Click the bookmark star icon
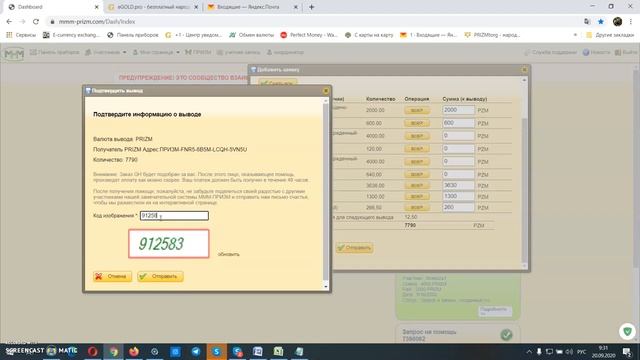This screenshot has width=640, height=360. click(x=601, y=22)
